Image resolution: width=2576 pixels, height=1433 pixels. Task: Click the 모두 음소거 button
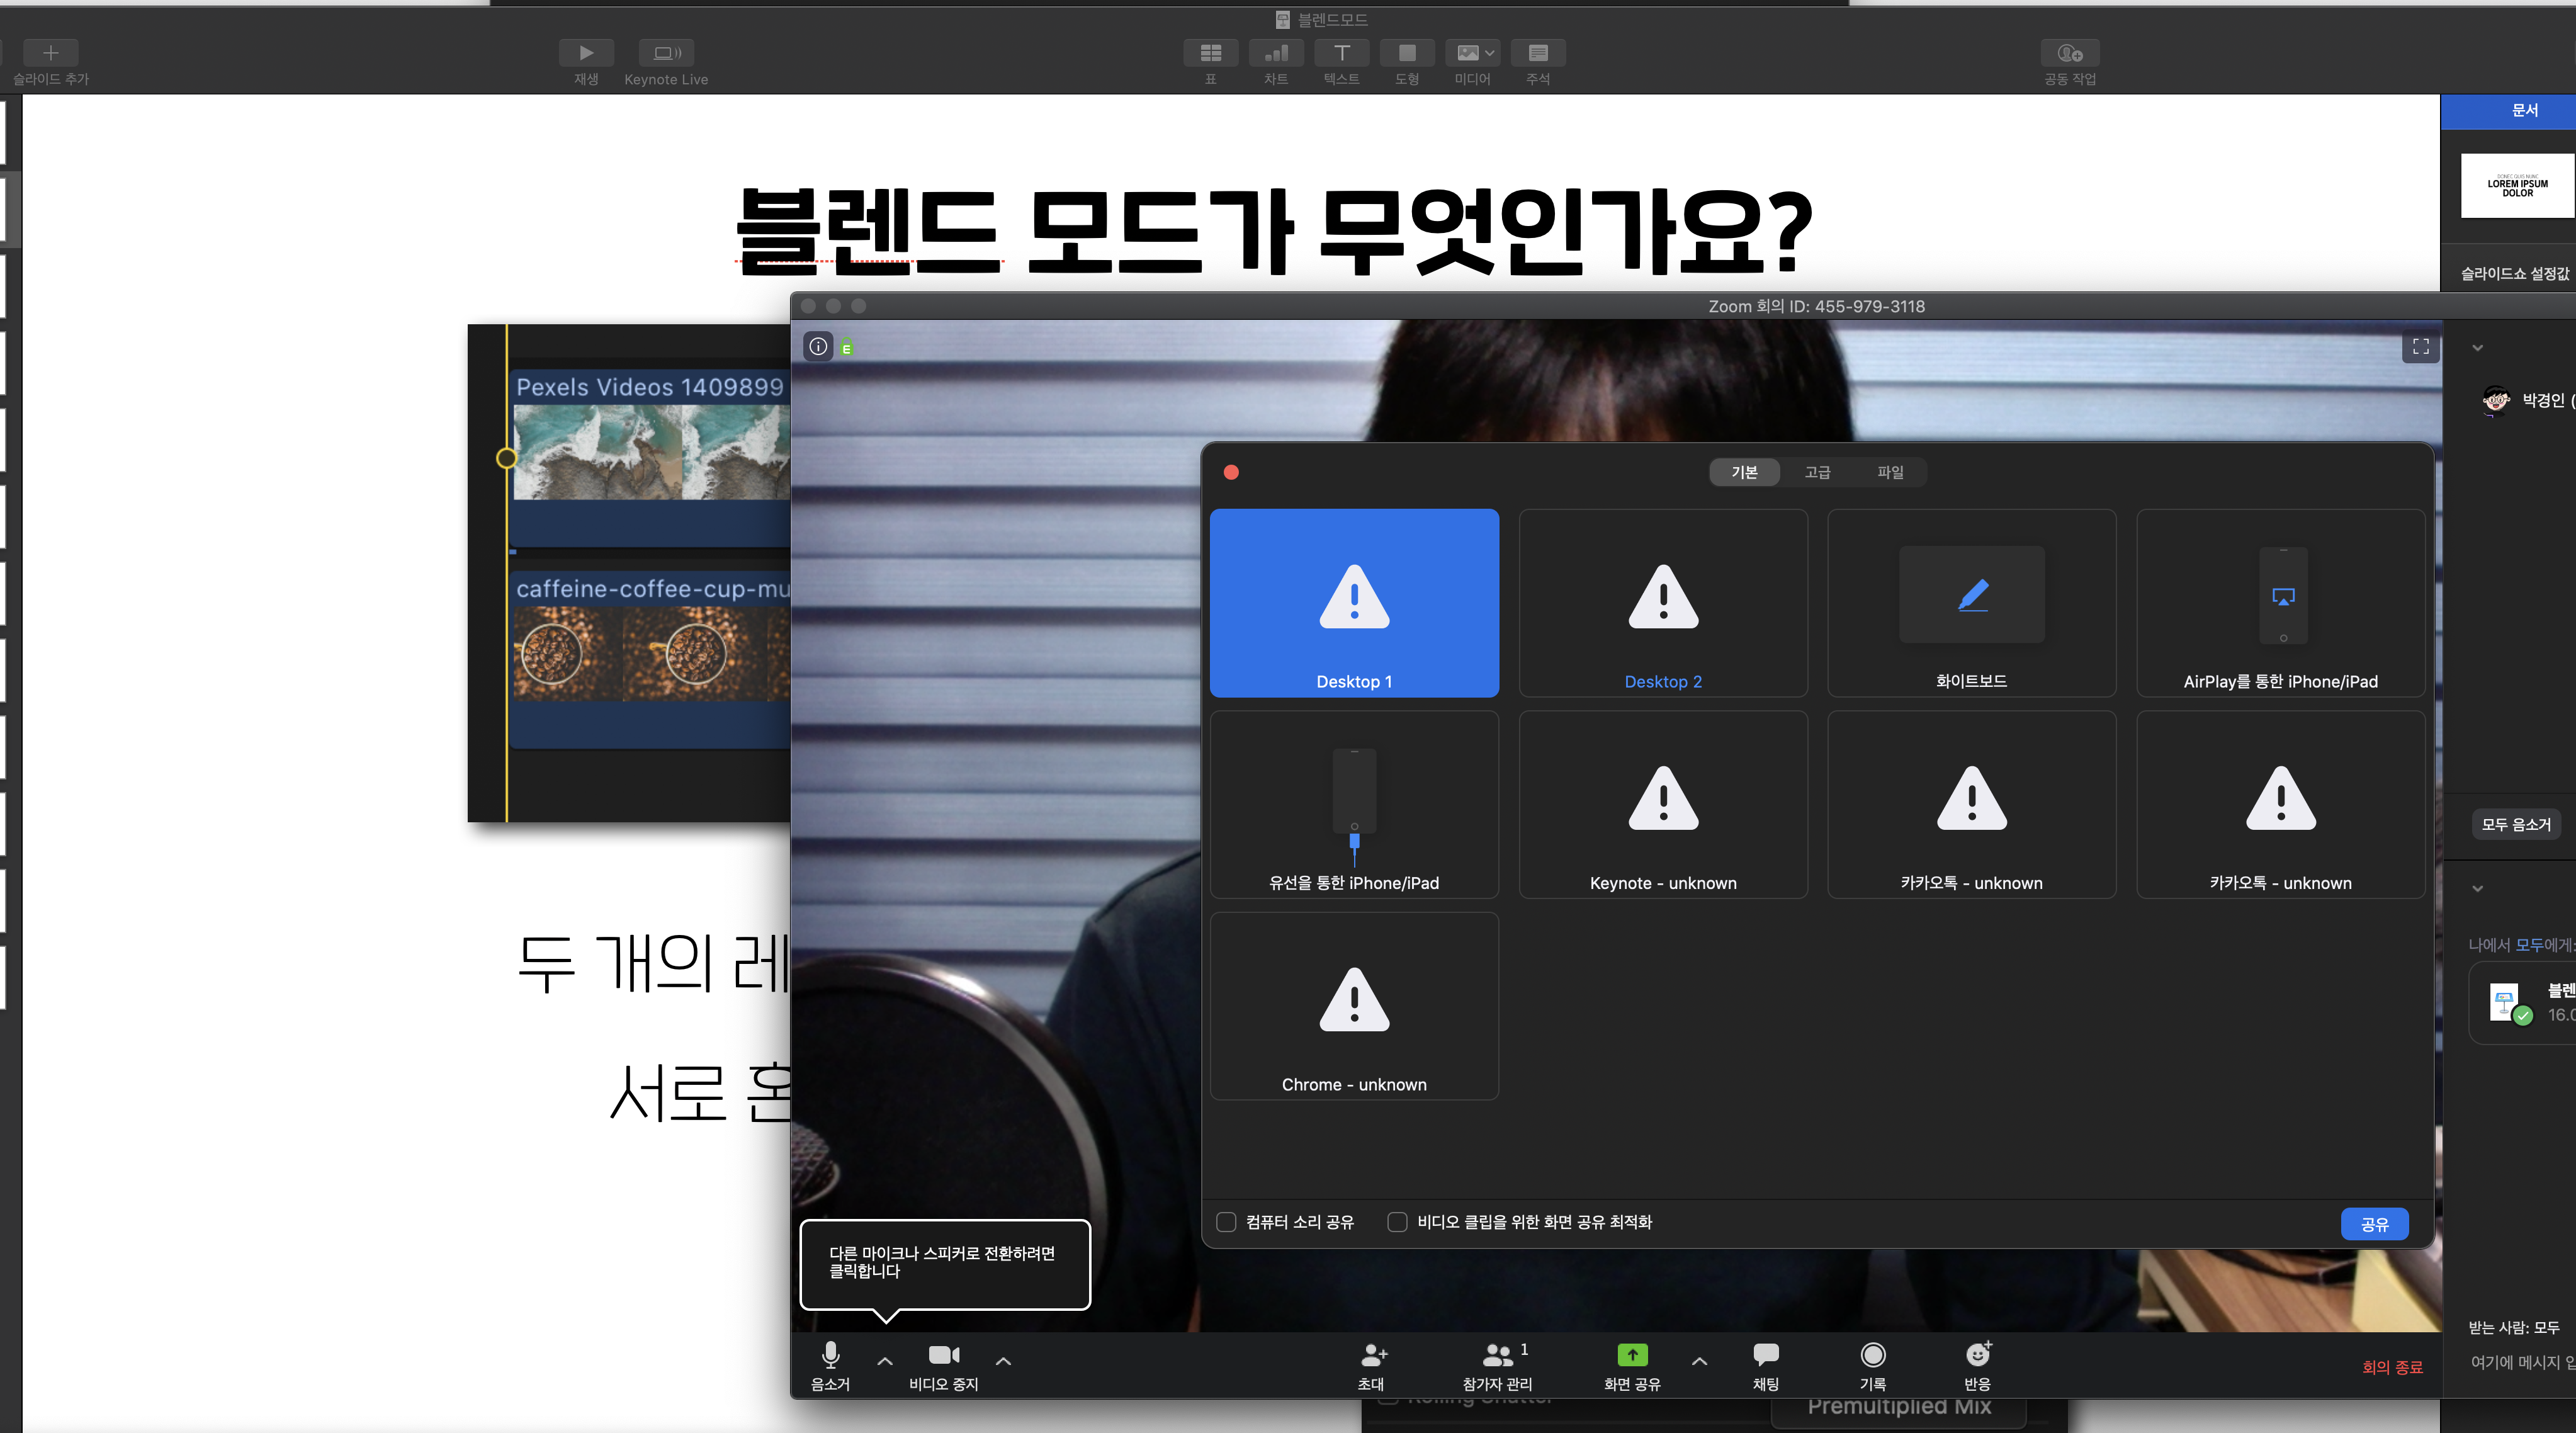point(2516,825)
